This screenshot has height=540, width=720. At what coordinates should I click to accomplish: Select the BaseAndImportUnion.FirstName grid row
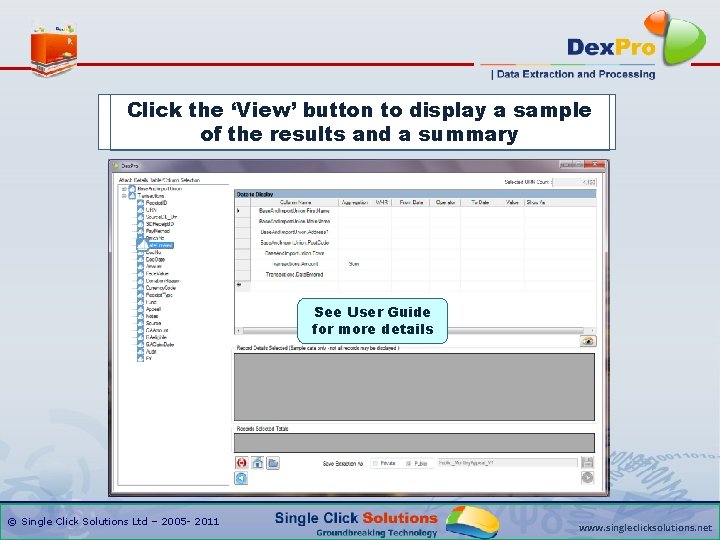click(x=416, y=211)
